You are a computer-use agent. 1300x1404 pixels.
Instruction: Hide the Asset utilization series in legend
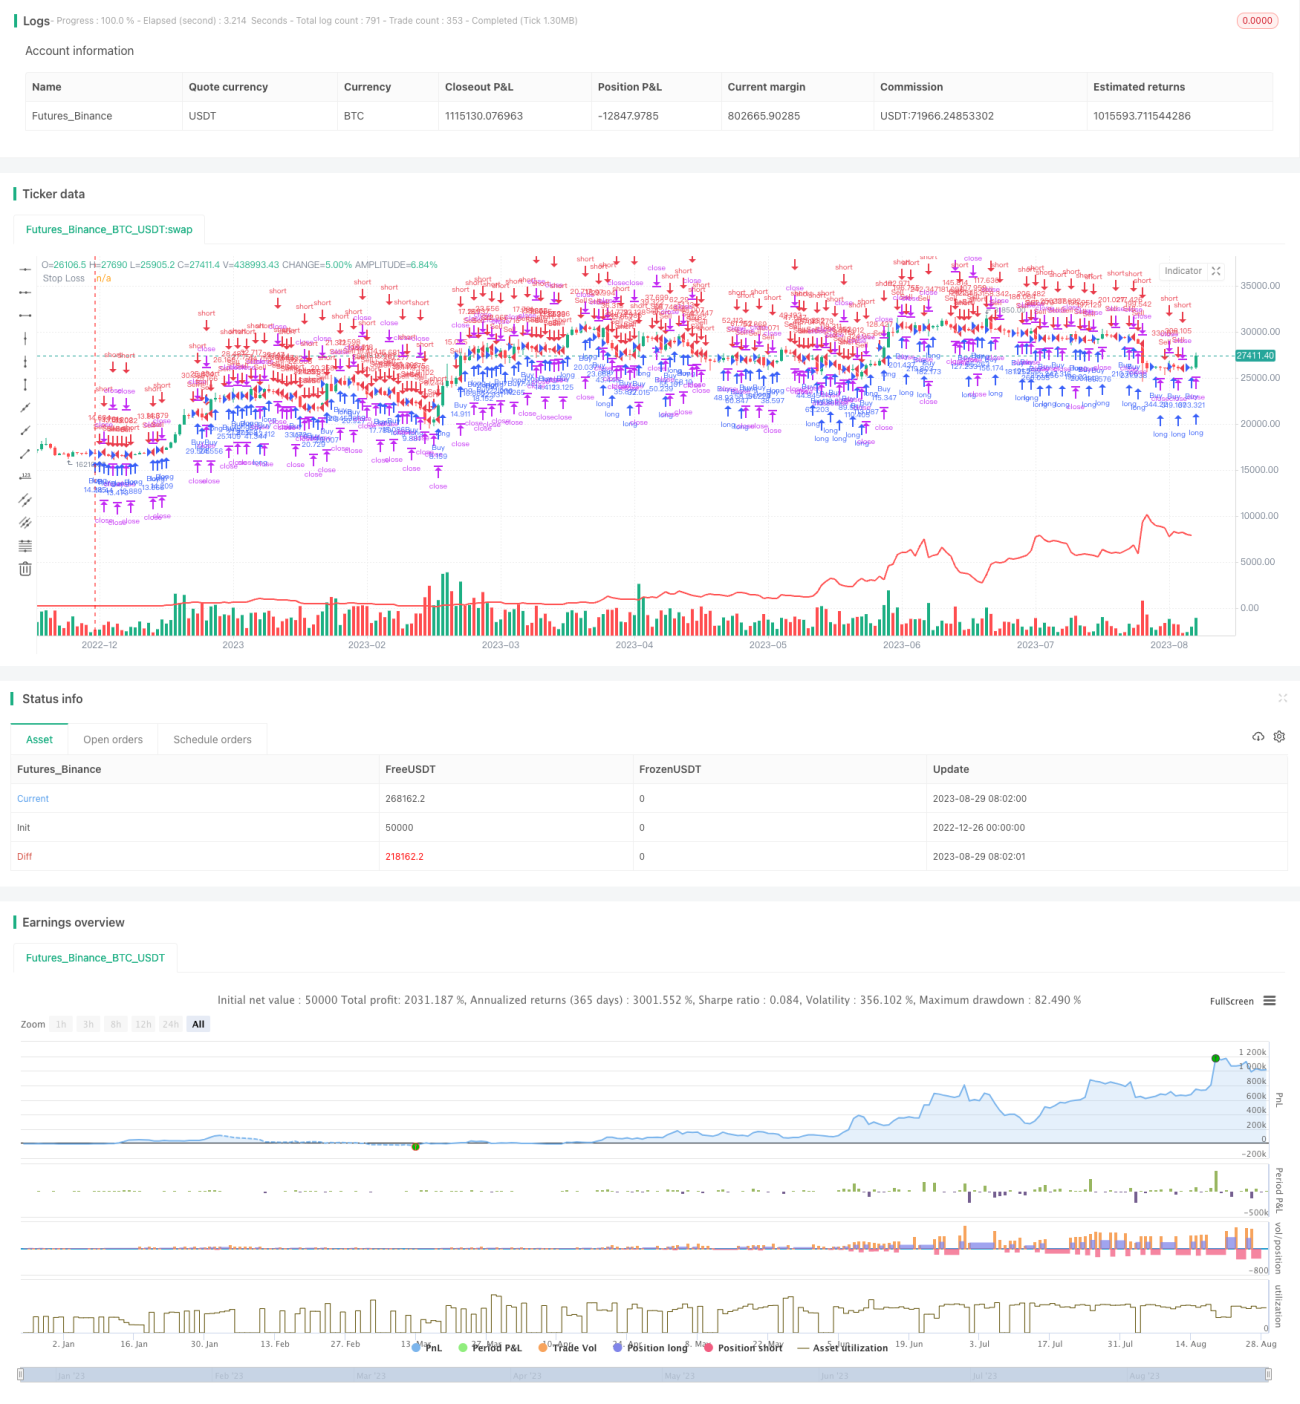pos(843,1347)
